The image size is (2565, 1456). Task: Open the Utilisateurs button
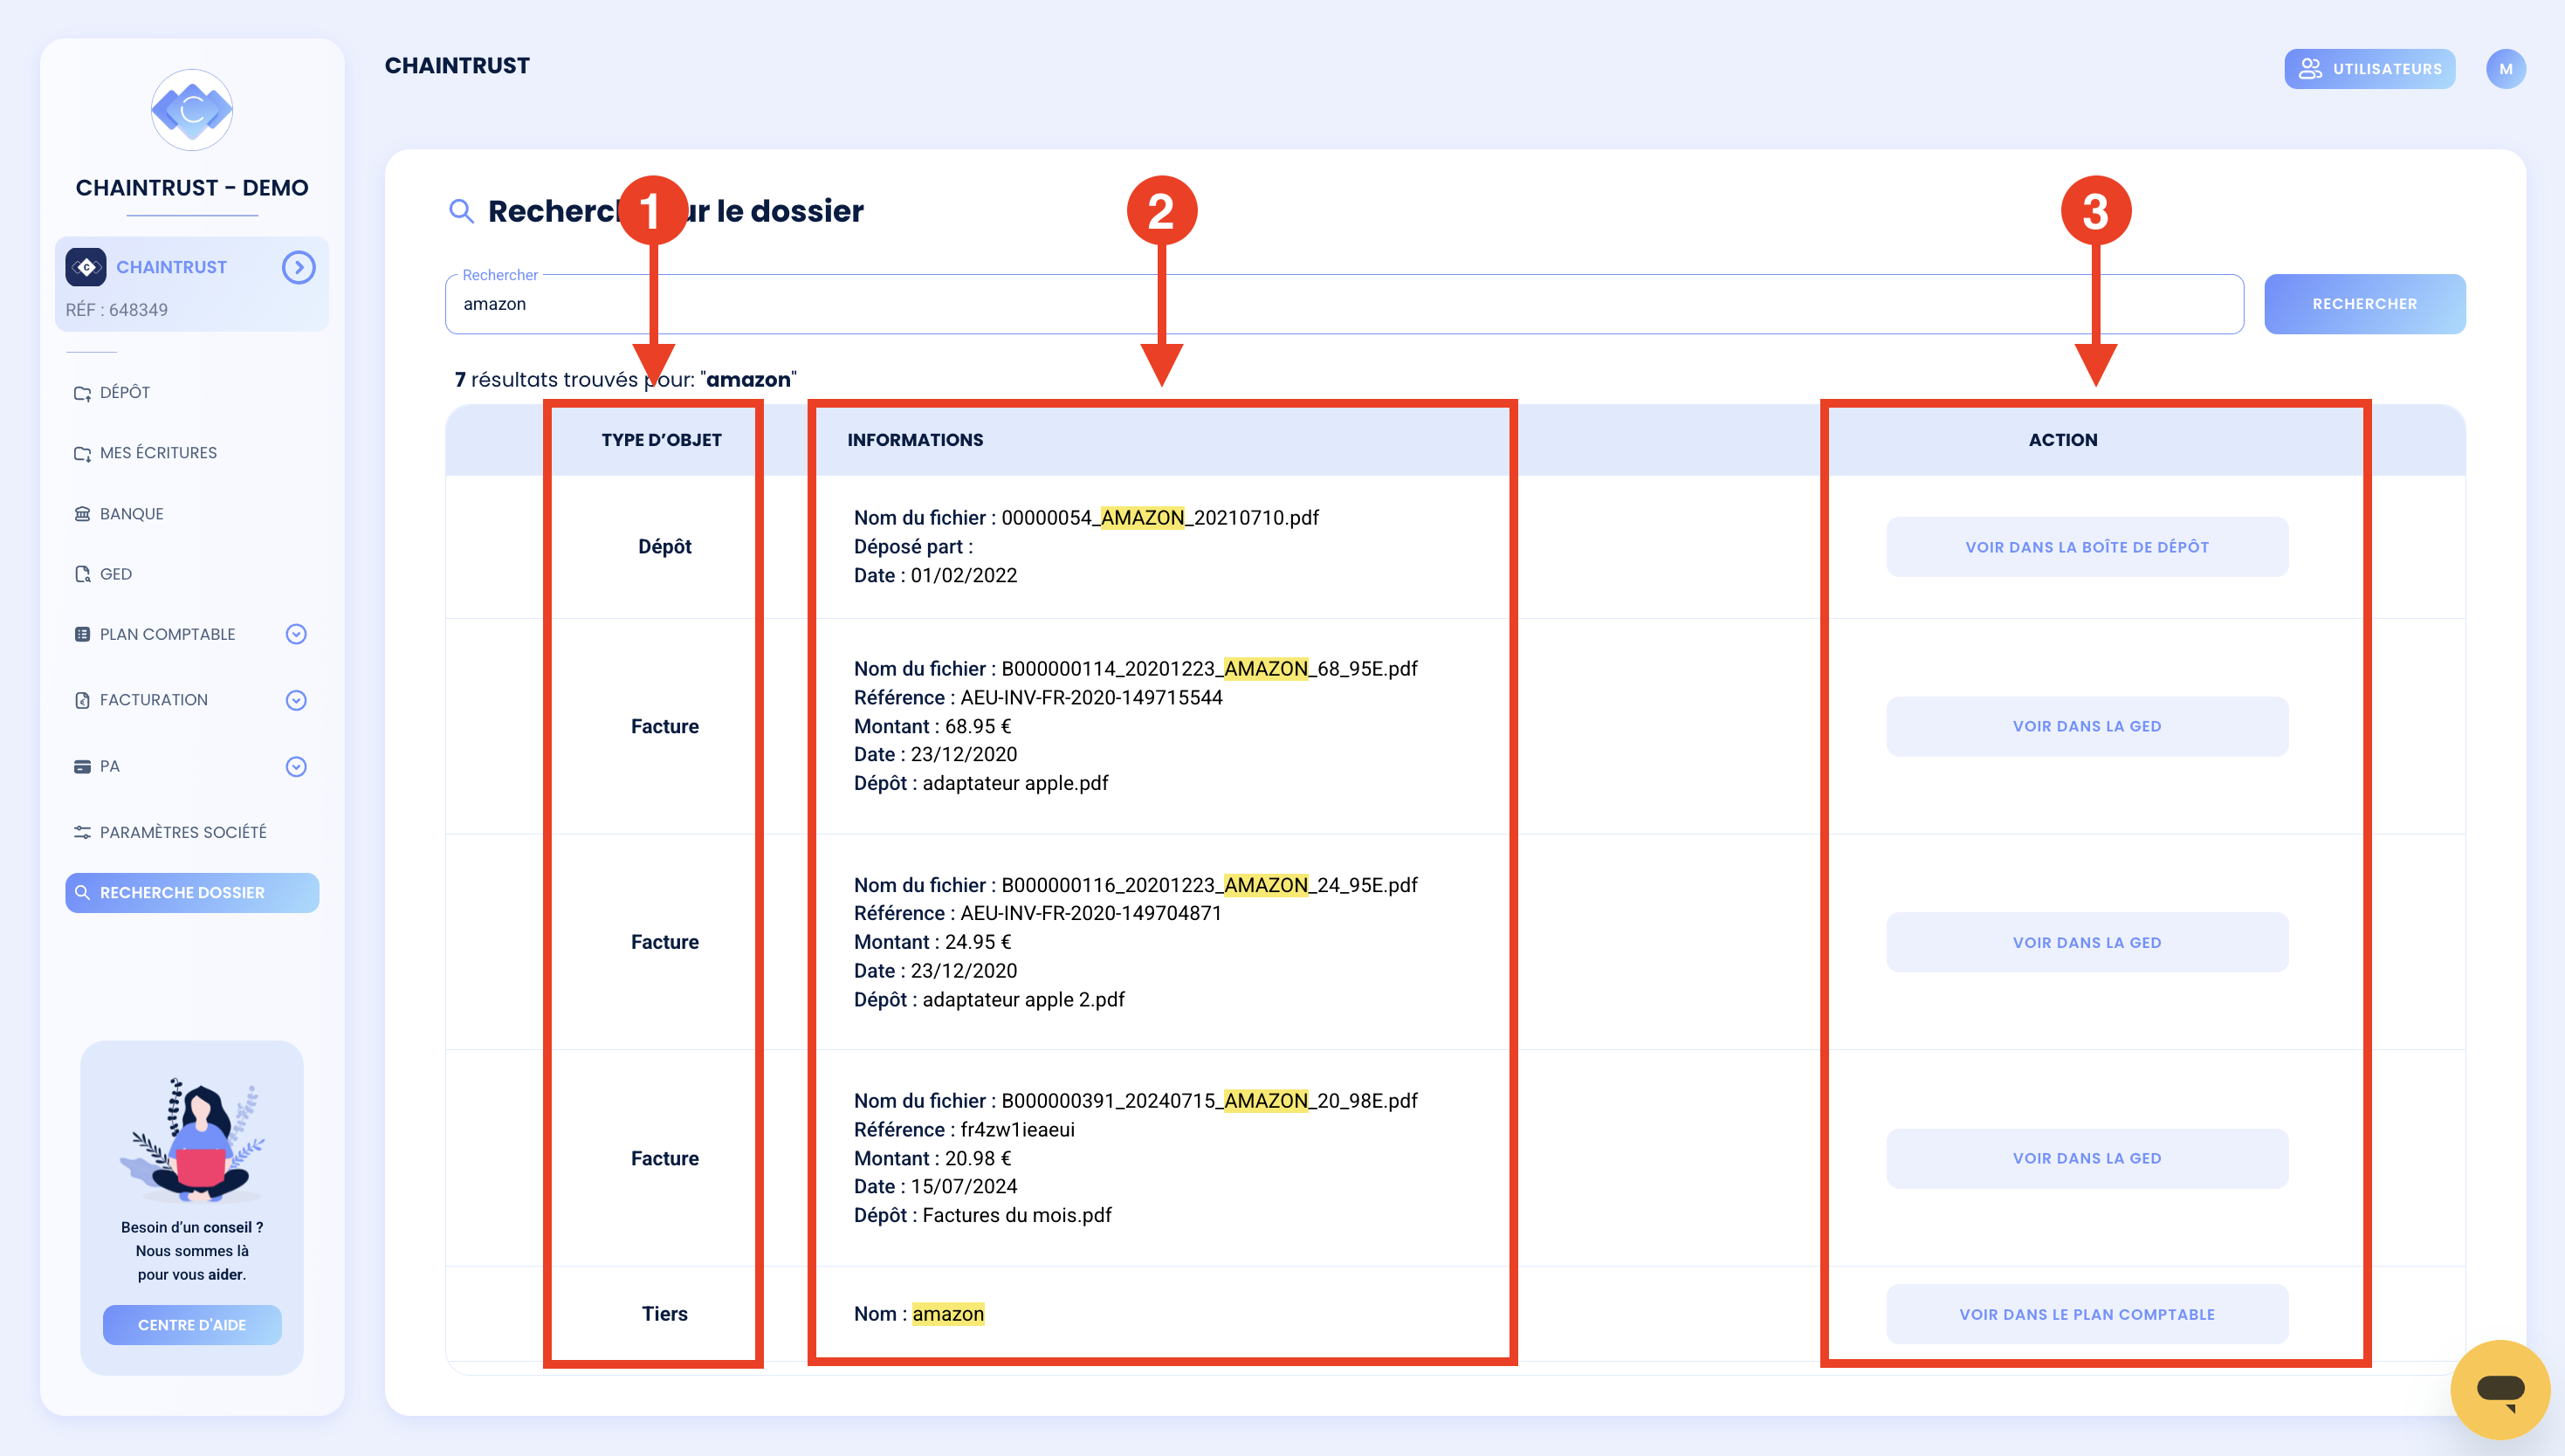tap(2369, 69)
